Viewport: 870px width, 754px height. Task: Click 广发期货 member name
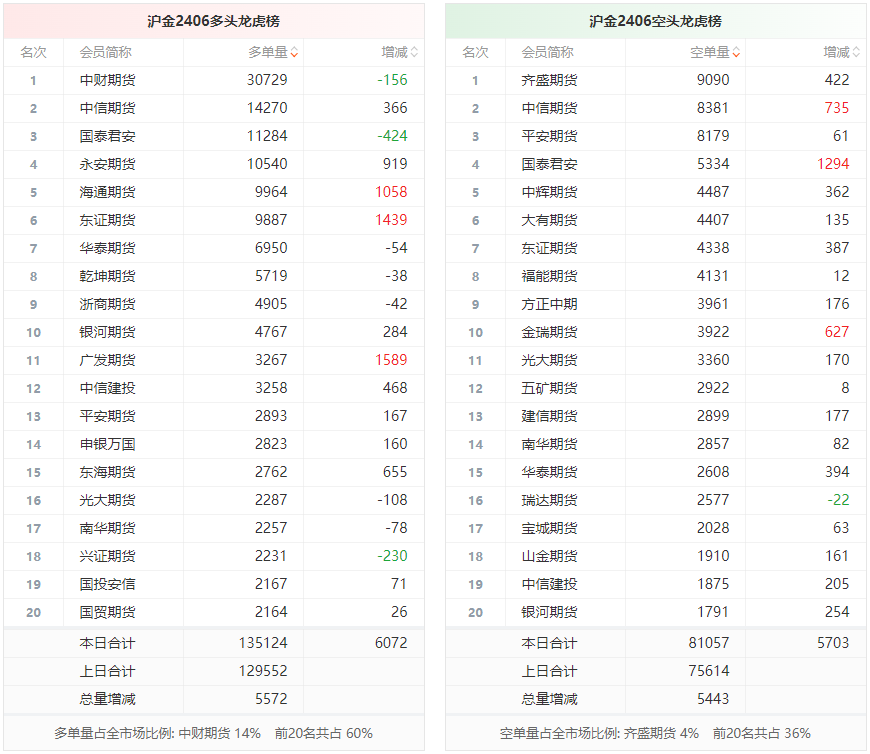tap(107, 360)
